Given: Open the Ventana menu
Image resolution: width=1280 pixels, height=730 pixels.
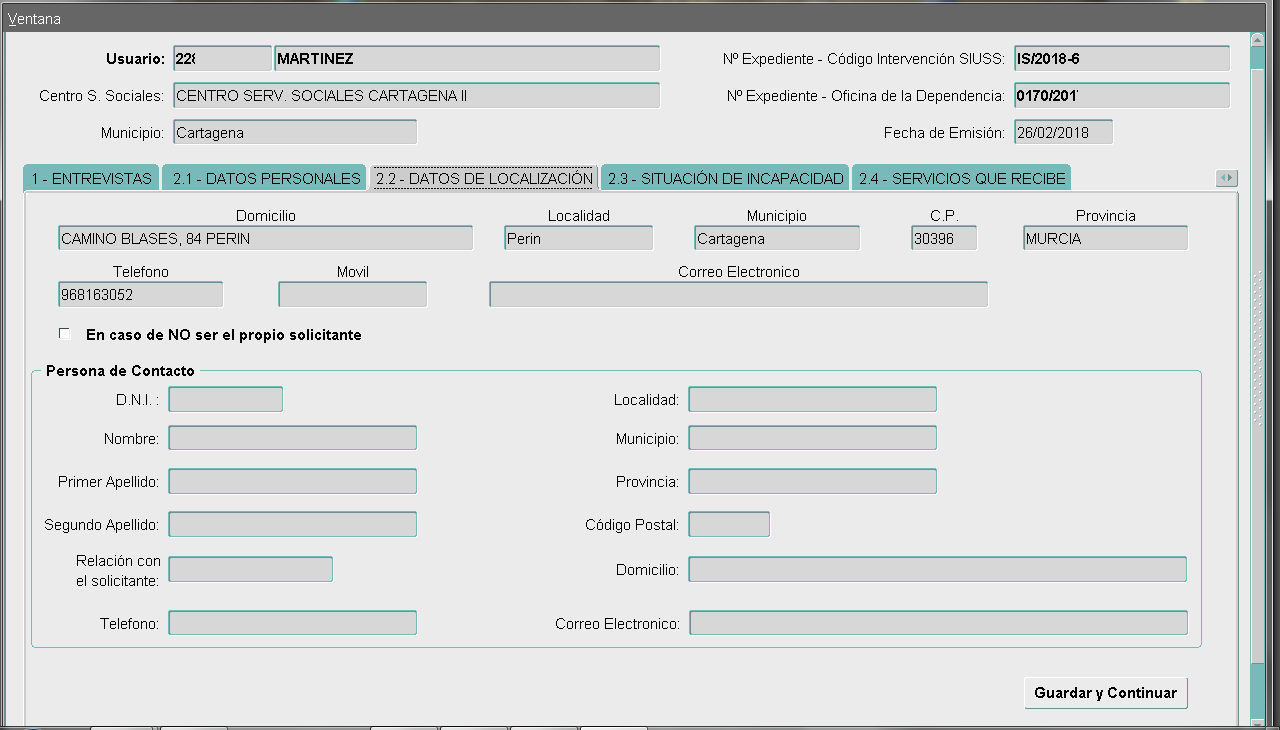Looking at the screenshot, I should (x=34, y=19).
